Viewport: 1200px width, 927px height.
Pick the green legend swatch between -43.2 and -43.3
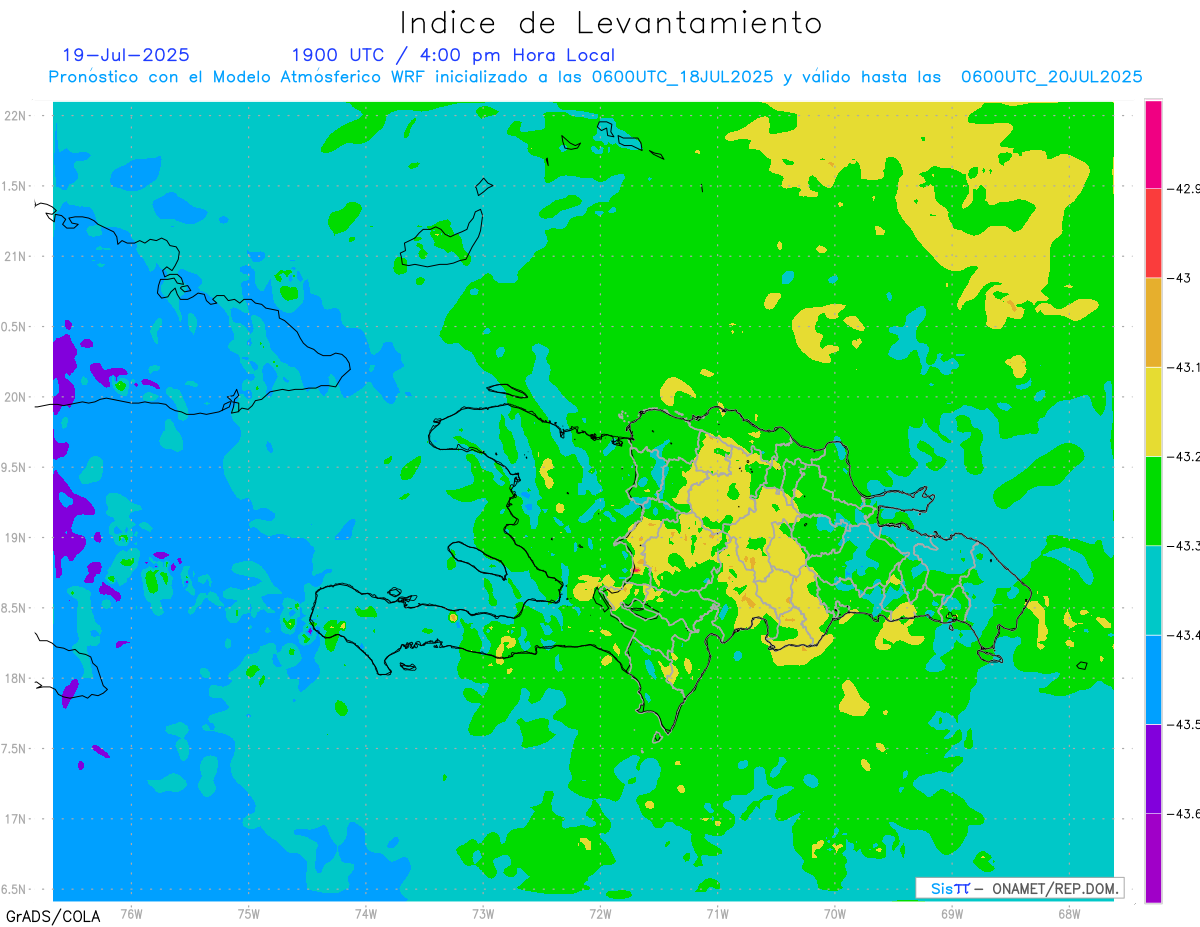pos(1153,501)
